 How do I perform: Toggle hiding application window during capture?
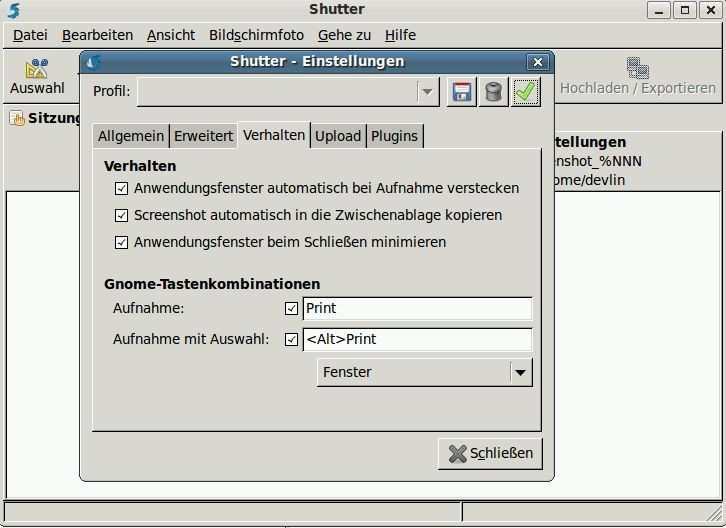pos(121,189)
